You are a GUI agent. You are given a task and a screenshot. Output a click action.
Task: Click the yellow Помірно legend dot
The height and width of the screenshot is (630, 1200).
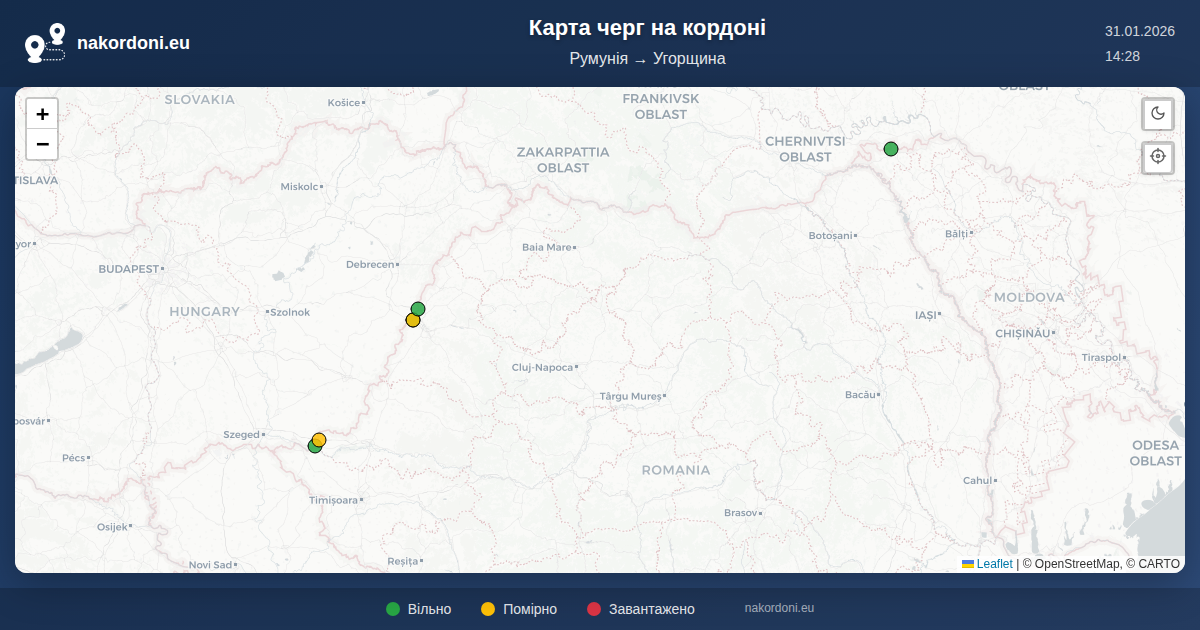(488, 609)
